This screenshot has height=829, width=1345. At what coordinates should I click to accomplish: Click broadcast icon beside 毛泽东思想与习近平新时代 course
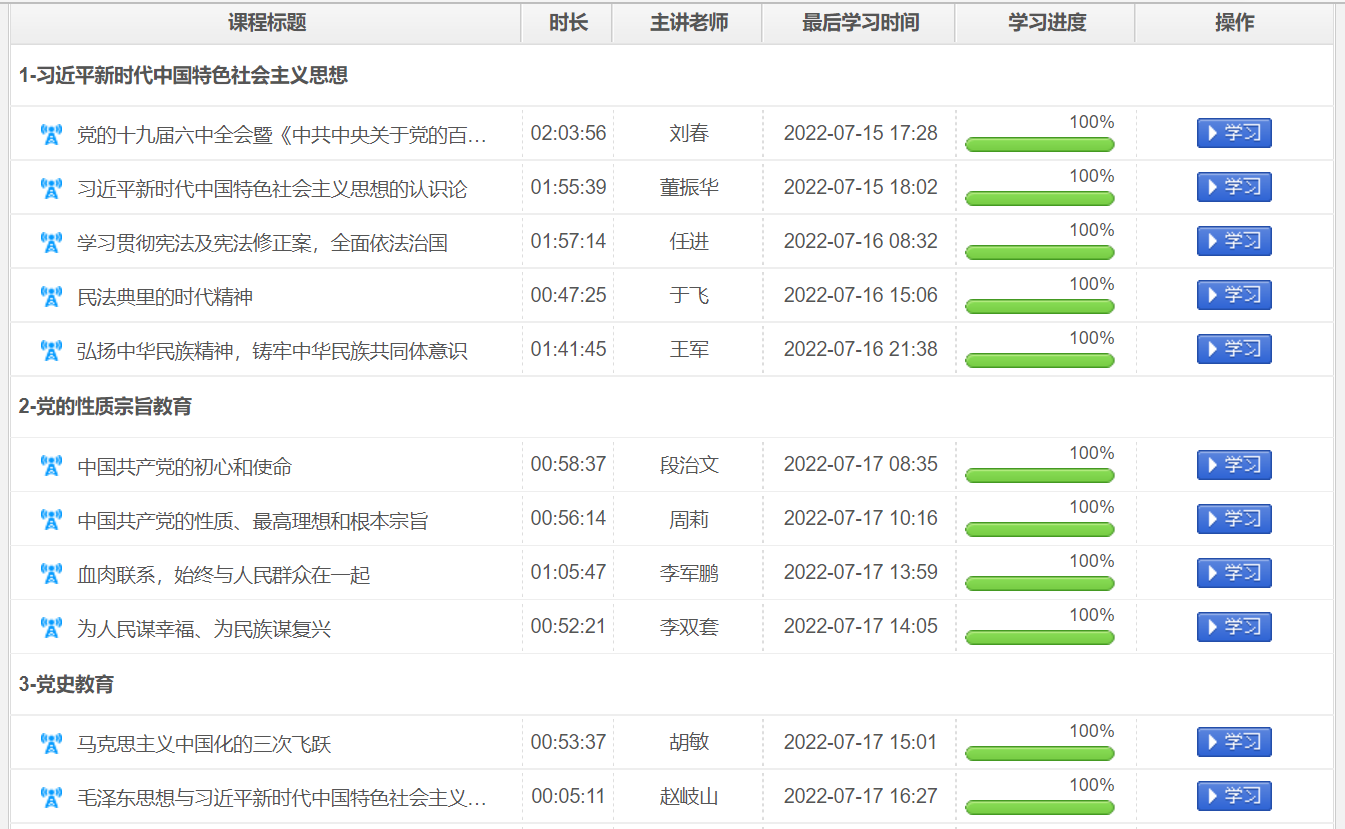(x=51, y=798)
